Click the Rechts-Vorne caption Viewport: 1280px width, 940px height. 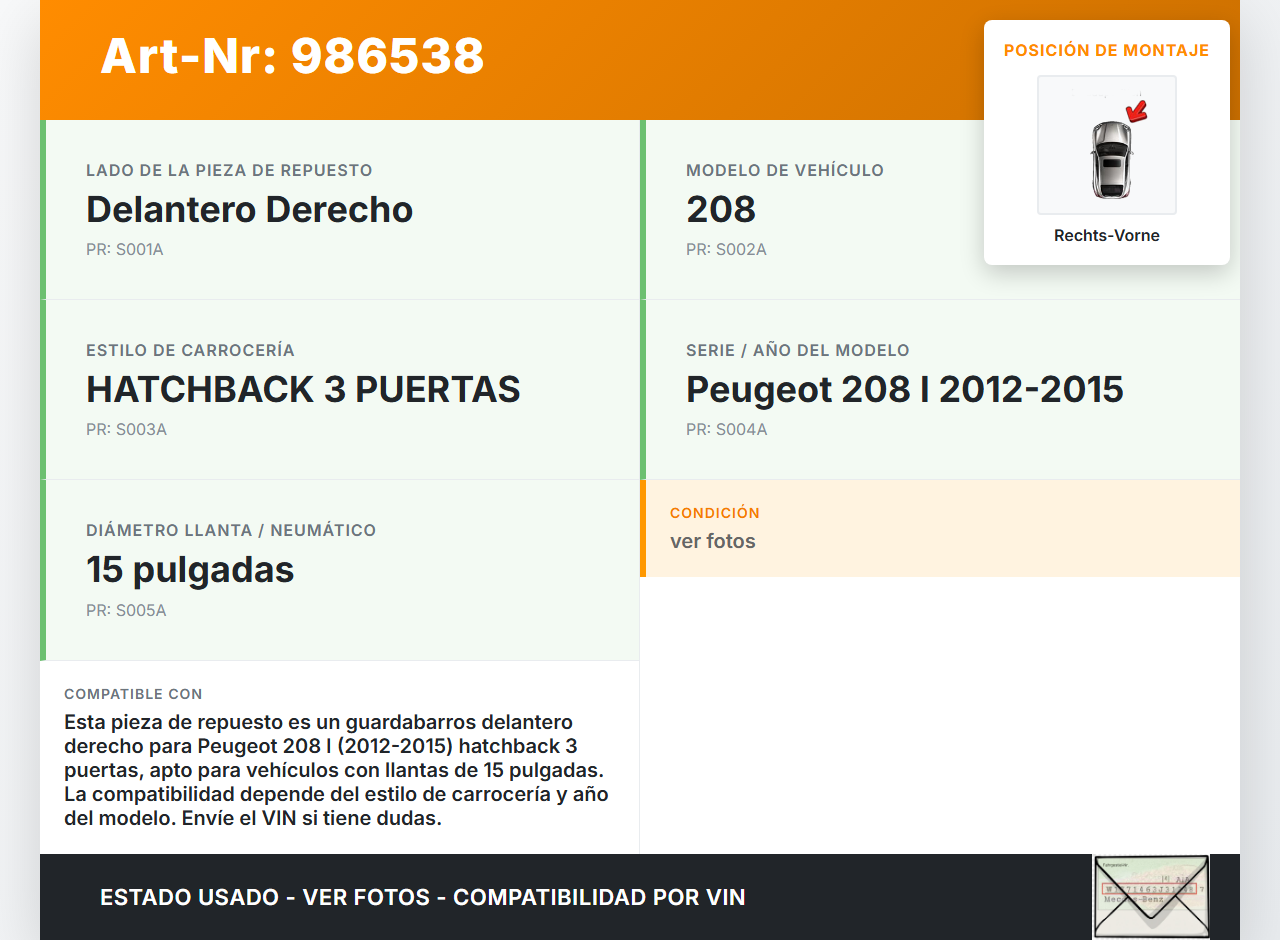pos(1106,236)
